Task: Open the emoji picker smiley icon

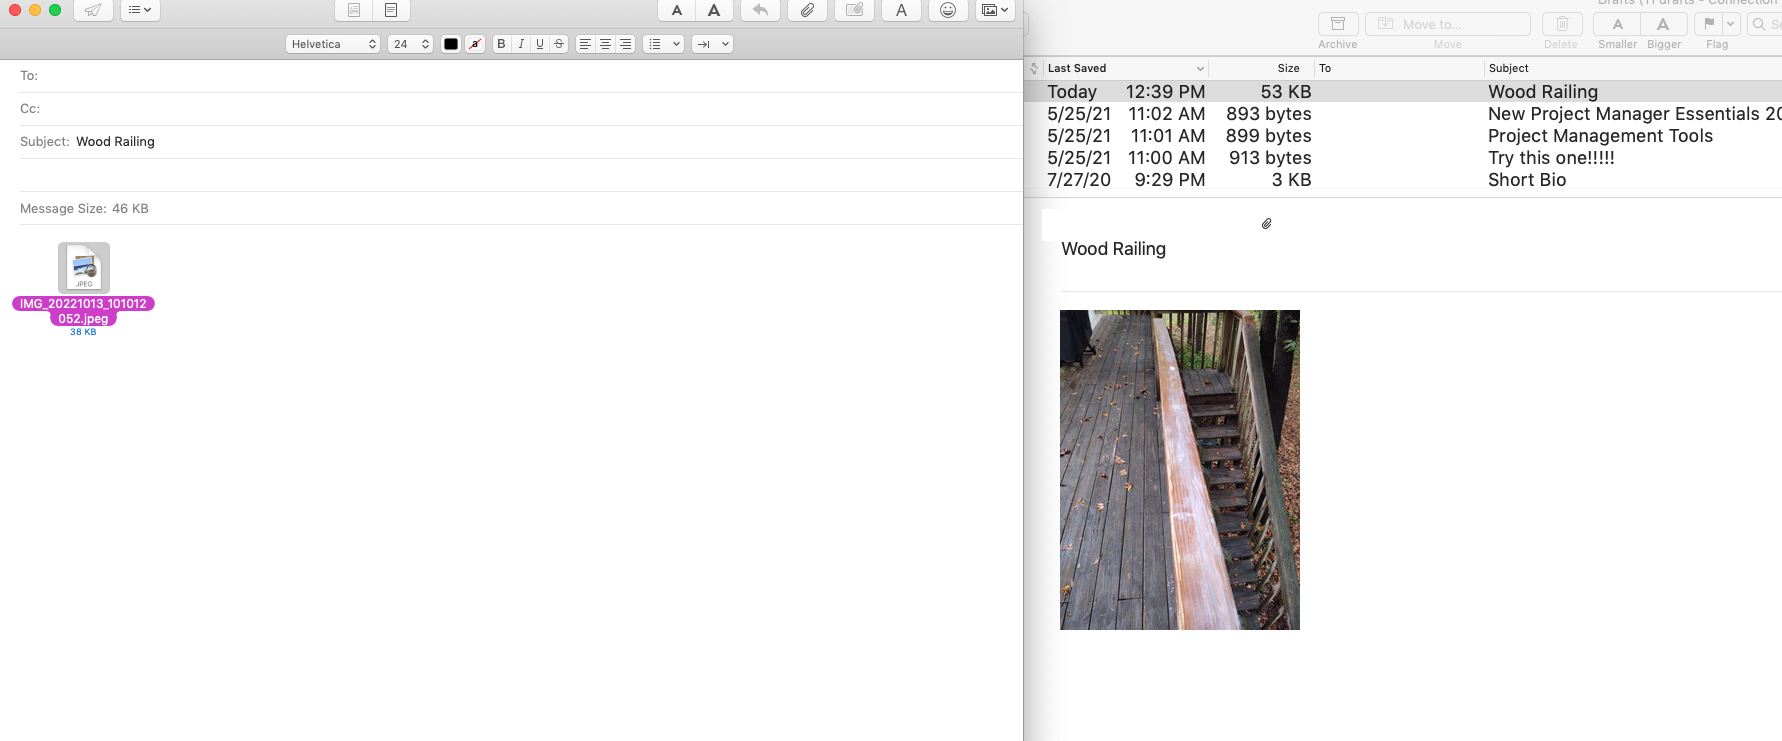Action: pos(948,10)
